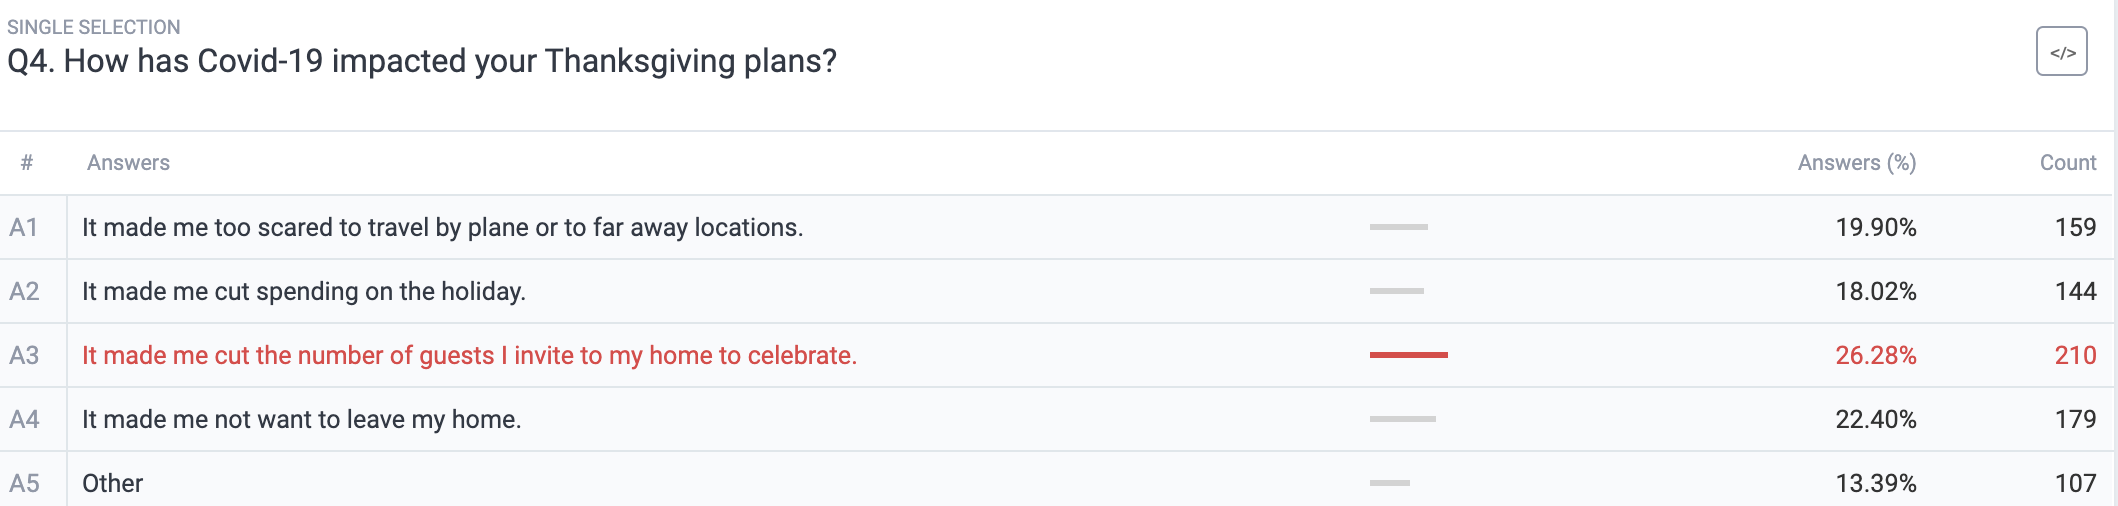Screen dimensions: 2118x506
Task: Click the Q4 Thanksgiving plans question title
Action: coord(422,62)
